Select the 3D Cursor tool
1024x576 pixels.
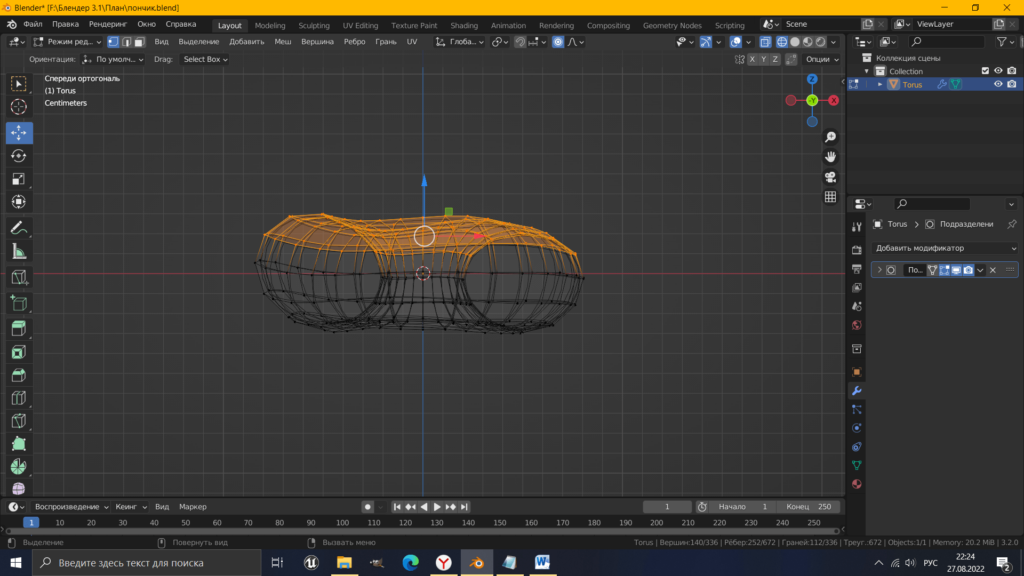tap(19, 107)
